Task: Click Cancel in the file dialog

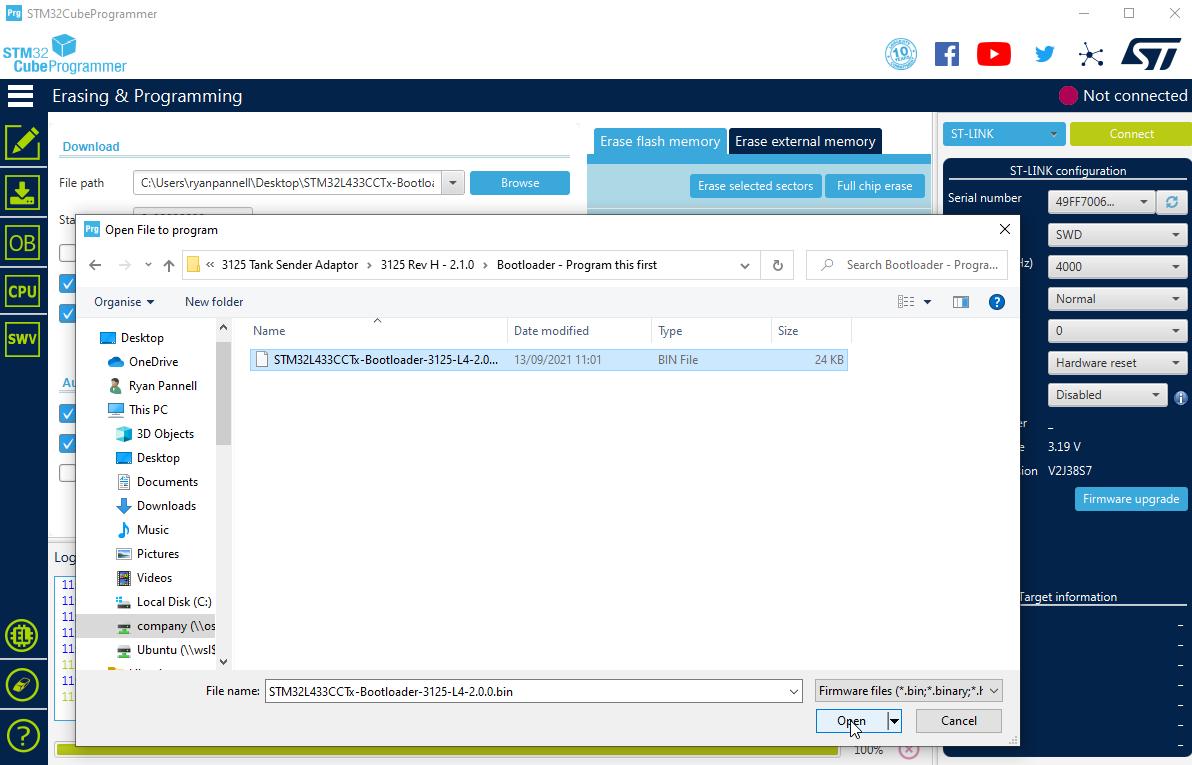Action: (x=959, y=721)
